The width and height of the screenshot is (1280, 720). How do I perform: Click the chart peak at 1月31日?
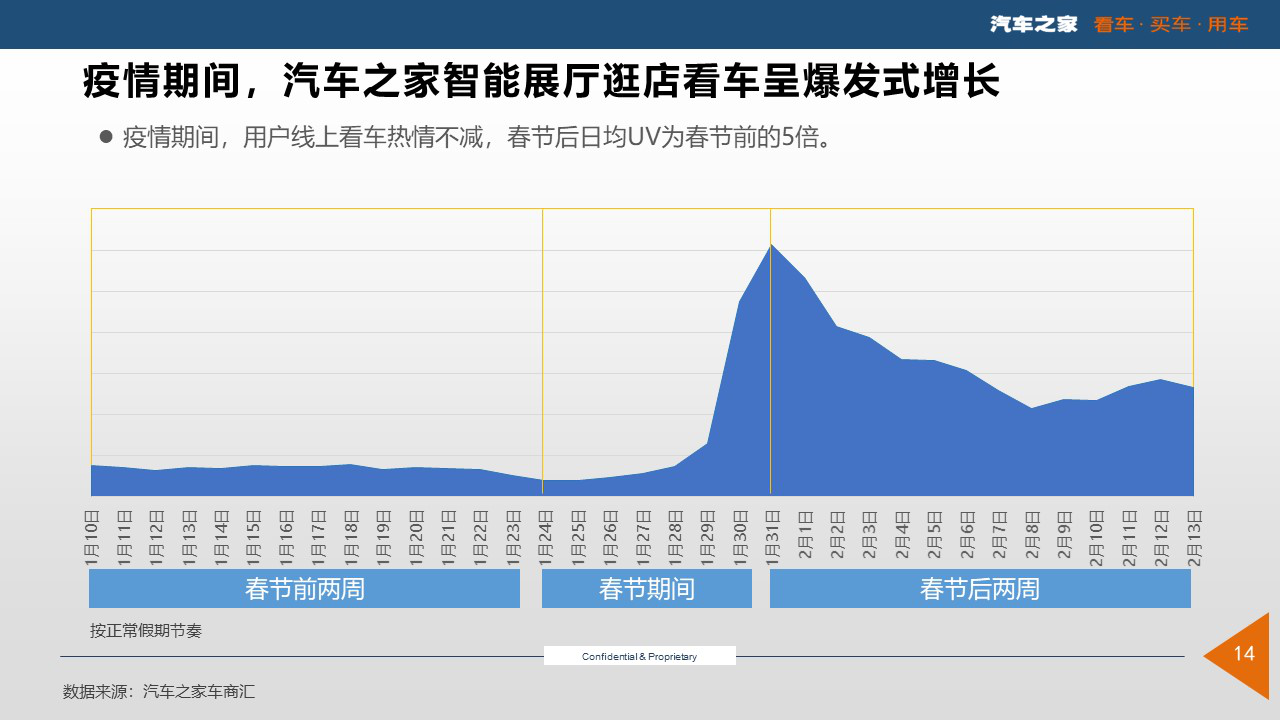[x=770, y=245]
